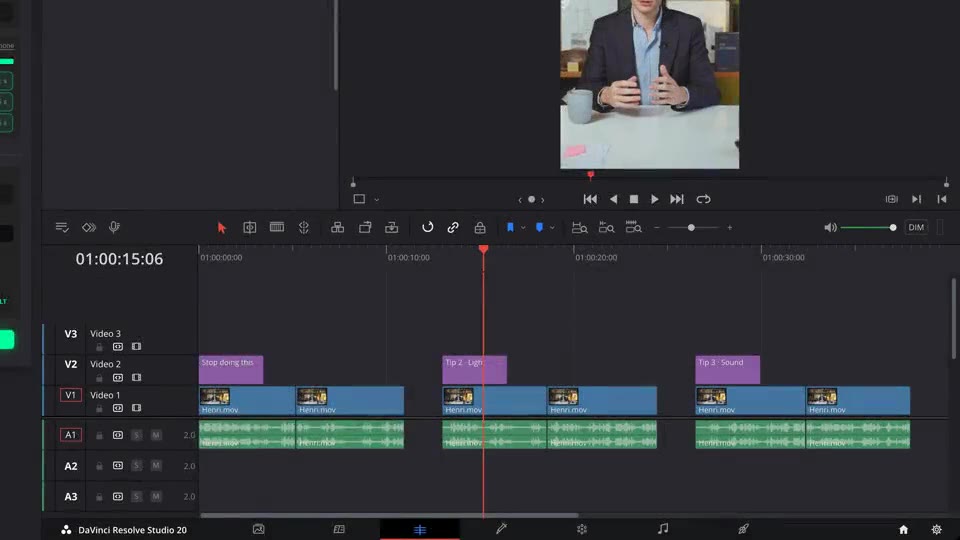
Task: Open Project Manager home icon
Action: point(903,530)
